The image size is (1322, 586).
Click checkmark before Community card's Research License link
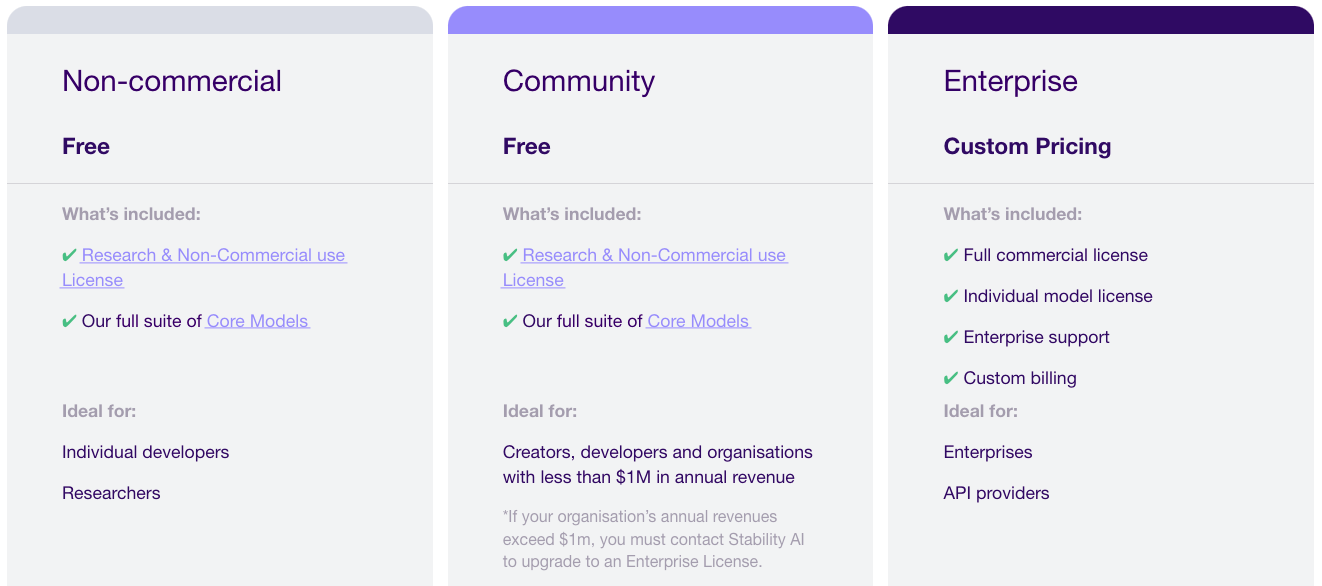[510, 256]
